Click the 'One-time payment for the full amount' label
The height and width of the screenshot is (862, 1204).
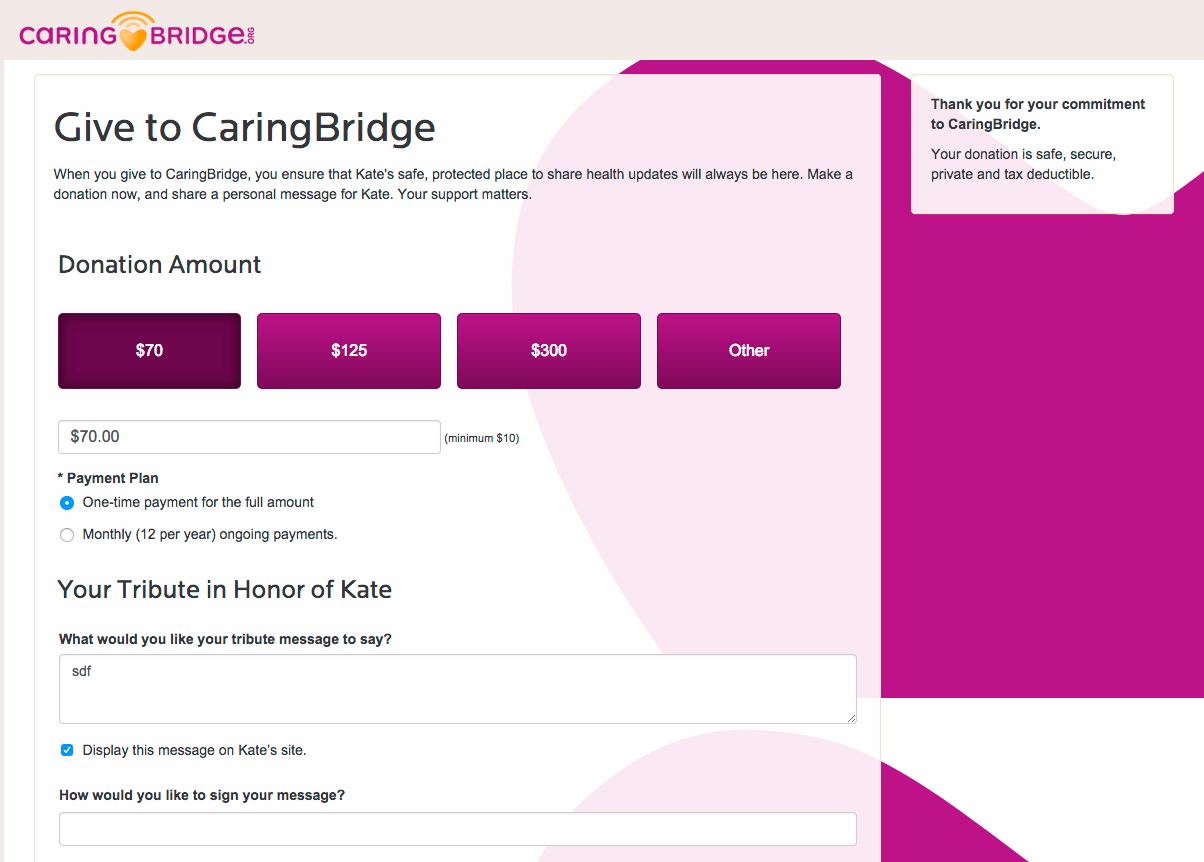tap(198, 502)
